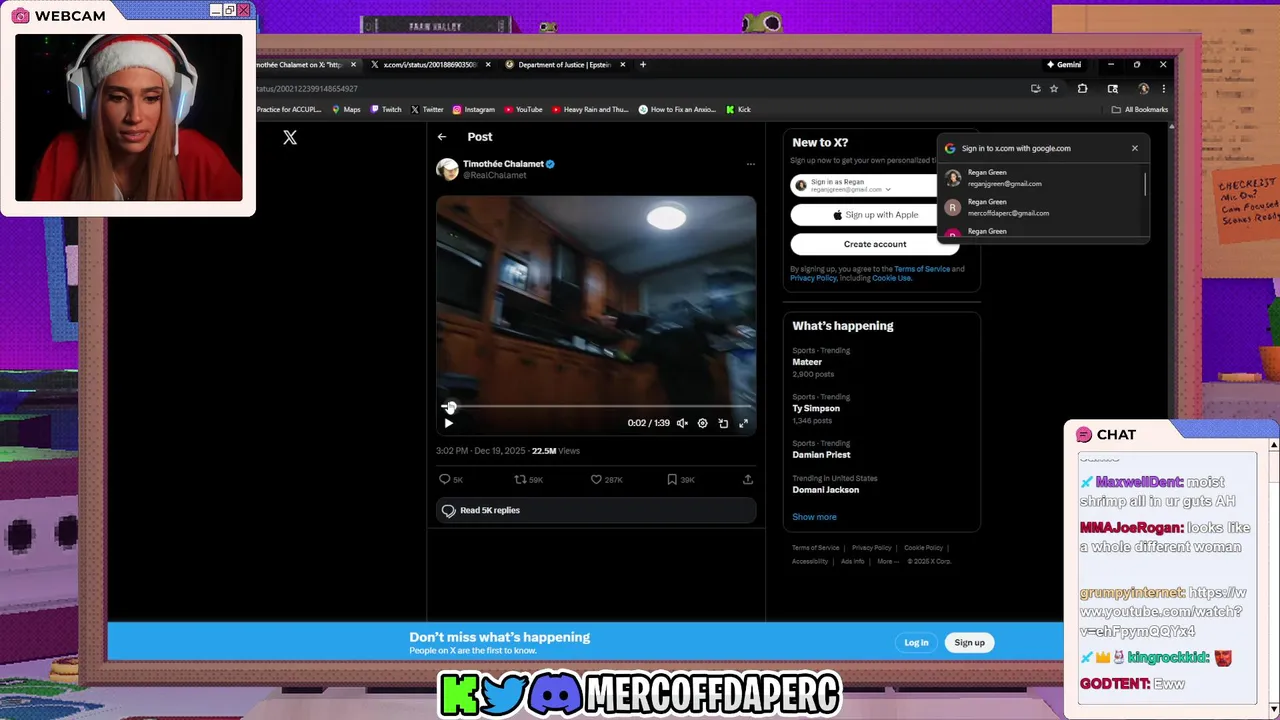Close the Google sign-in popup
The height and width of the screenshot is (720, 1280).
click(x=1134, y=148)
